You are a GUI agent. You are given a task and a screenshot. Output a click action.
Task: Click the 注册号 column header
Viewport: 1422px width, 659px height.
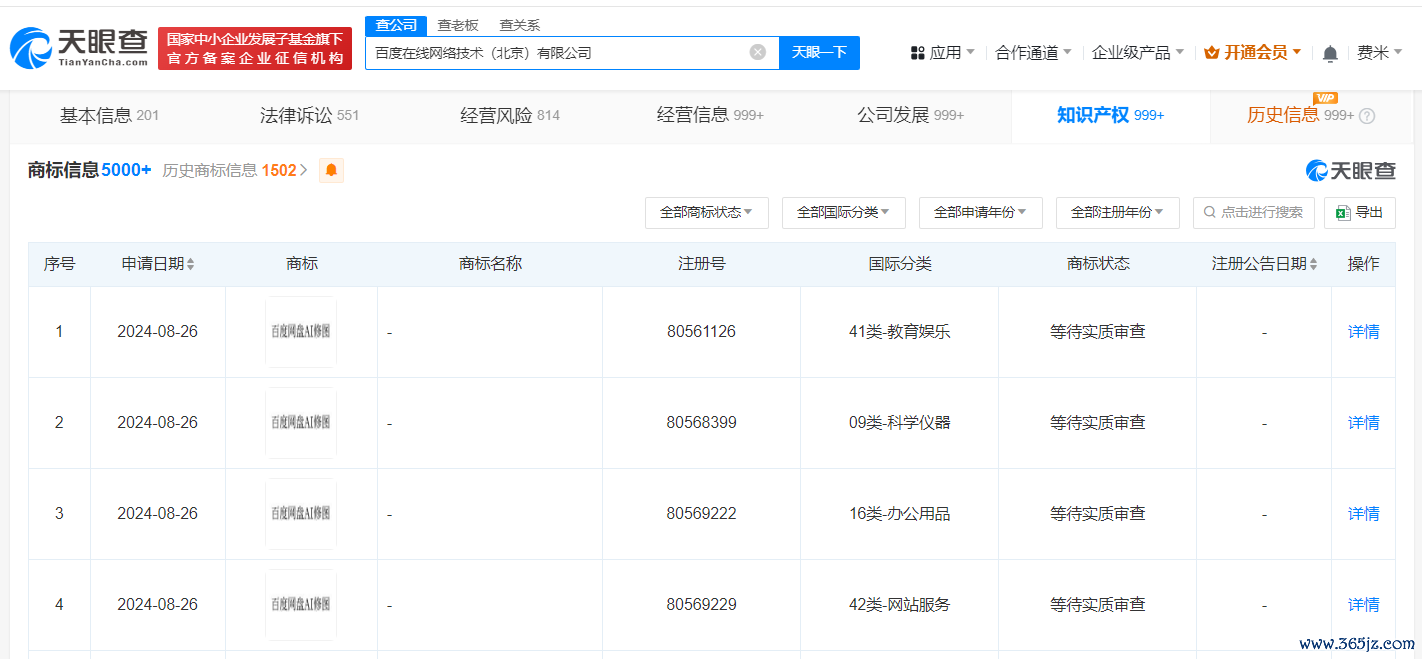701,264
